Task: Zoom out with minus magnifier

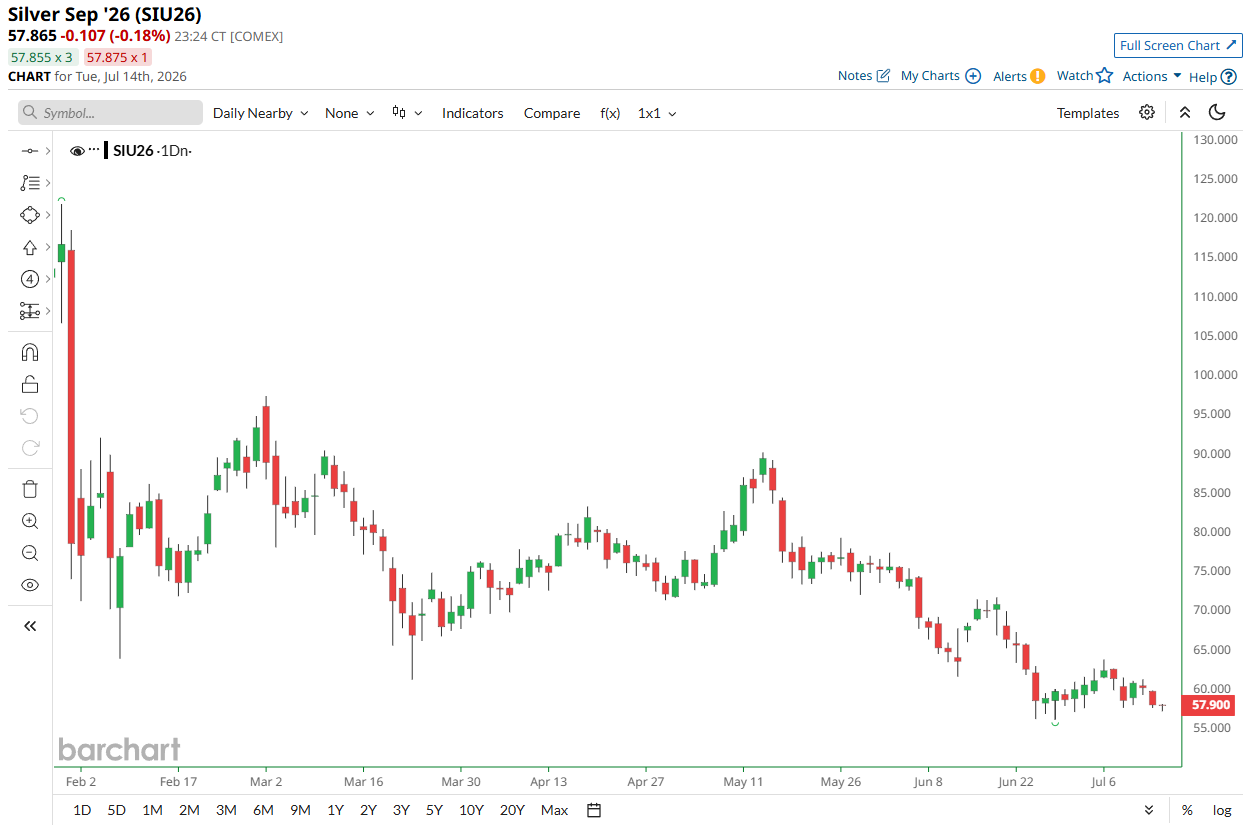Action: tap(30, 553)
